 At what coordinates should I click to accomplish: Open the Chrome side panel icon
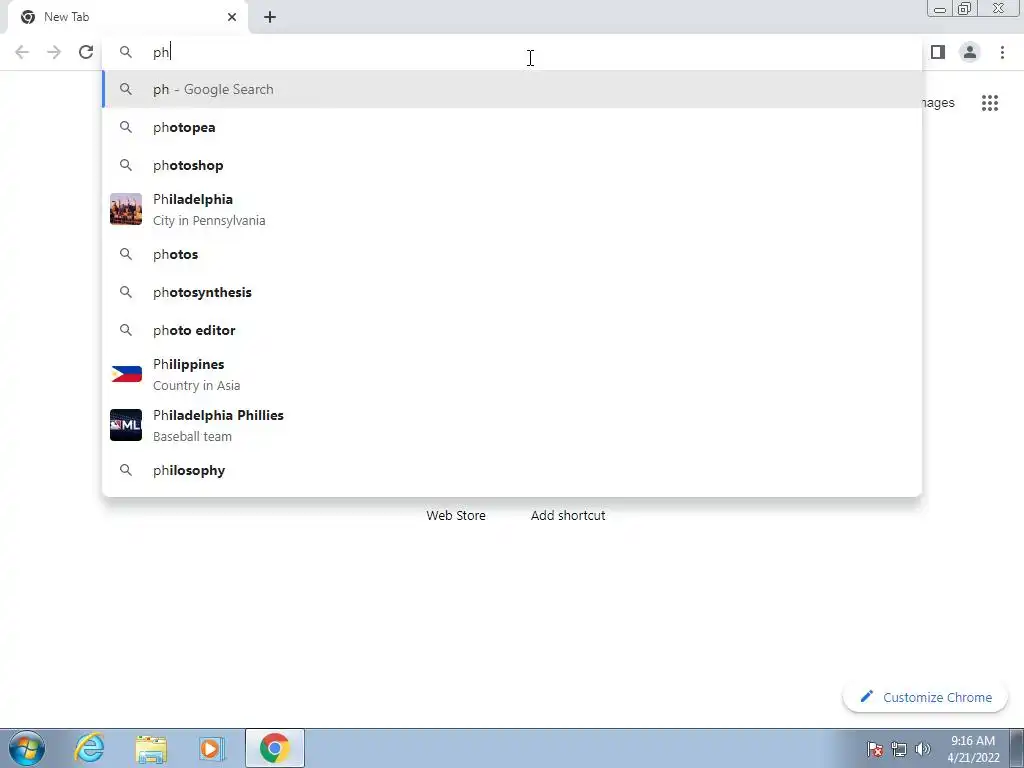coord(938,52)
